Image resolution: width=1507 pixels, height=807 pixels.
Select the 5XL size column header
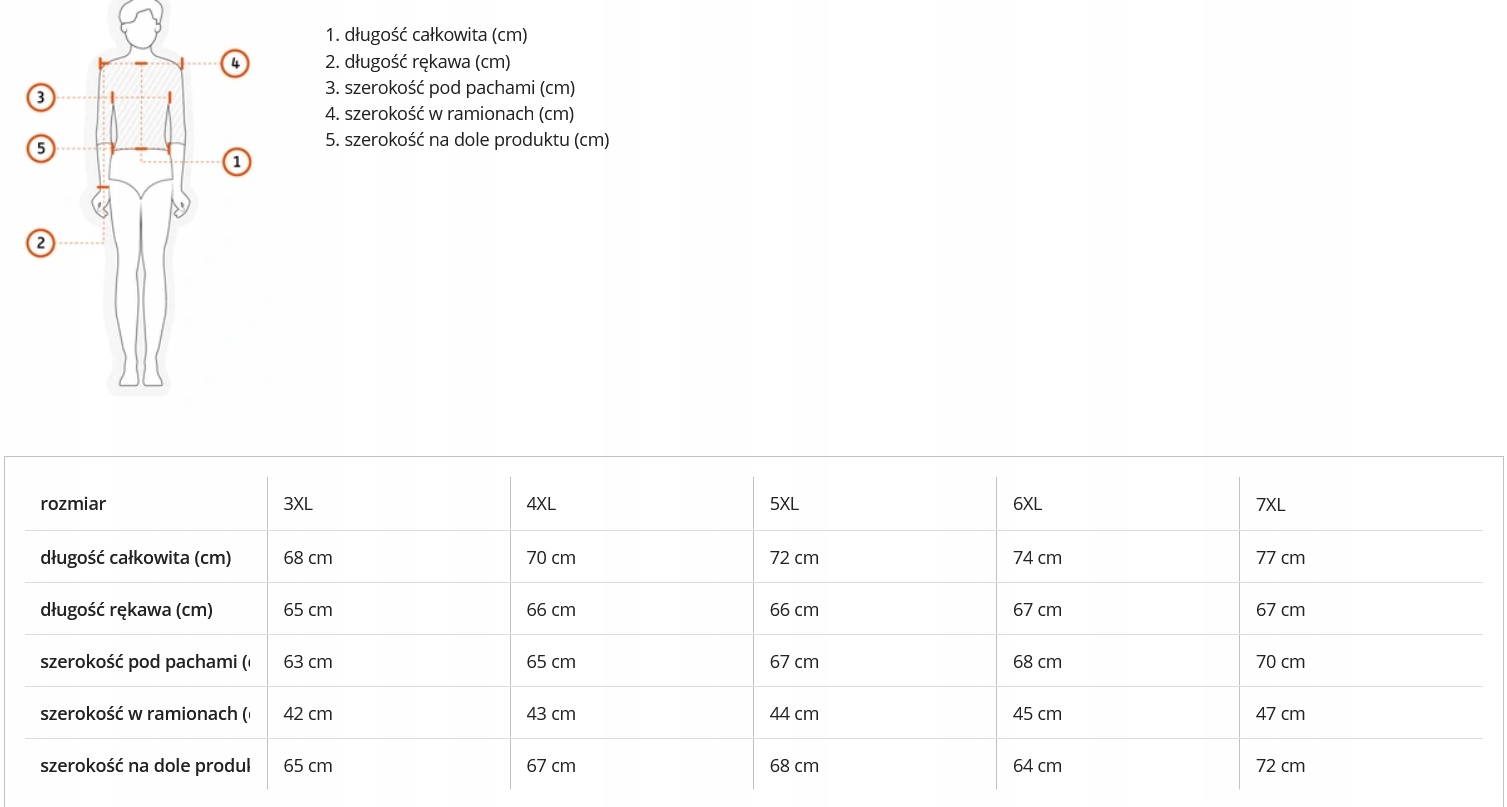point(784,504)
